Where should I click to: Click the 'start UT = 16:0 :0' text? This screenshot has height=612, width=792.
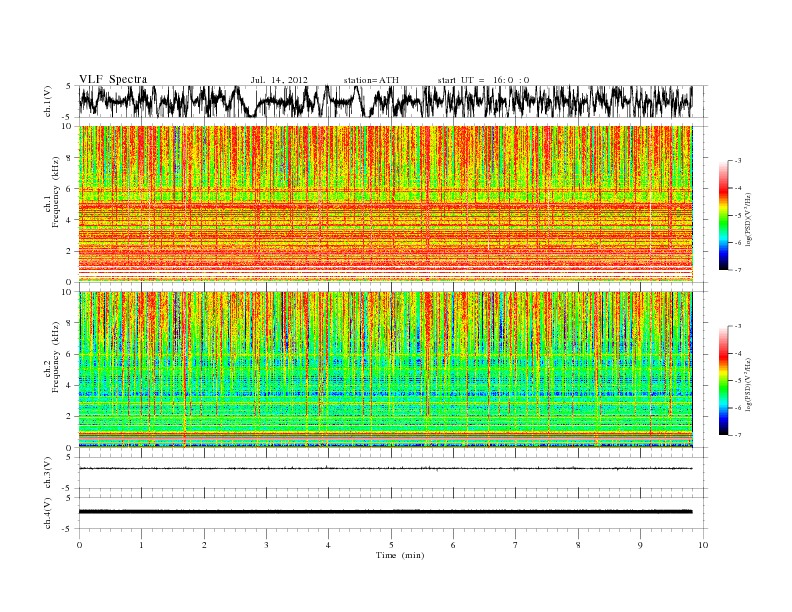coord(483,80)
